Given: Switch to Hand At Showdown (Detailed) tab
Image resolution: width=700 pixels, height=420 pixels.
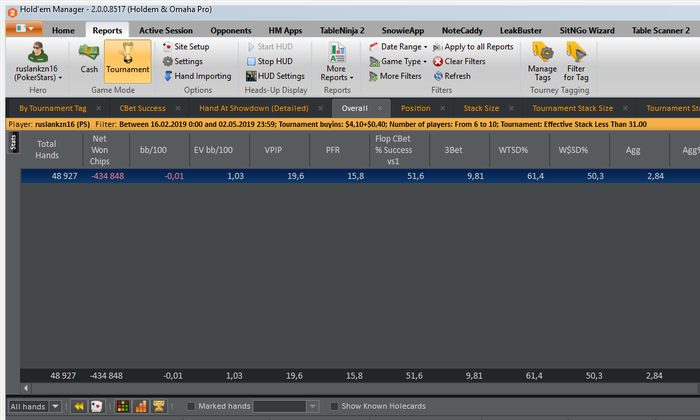Looking at the screenshot, I should (x=254, y=108).
